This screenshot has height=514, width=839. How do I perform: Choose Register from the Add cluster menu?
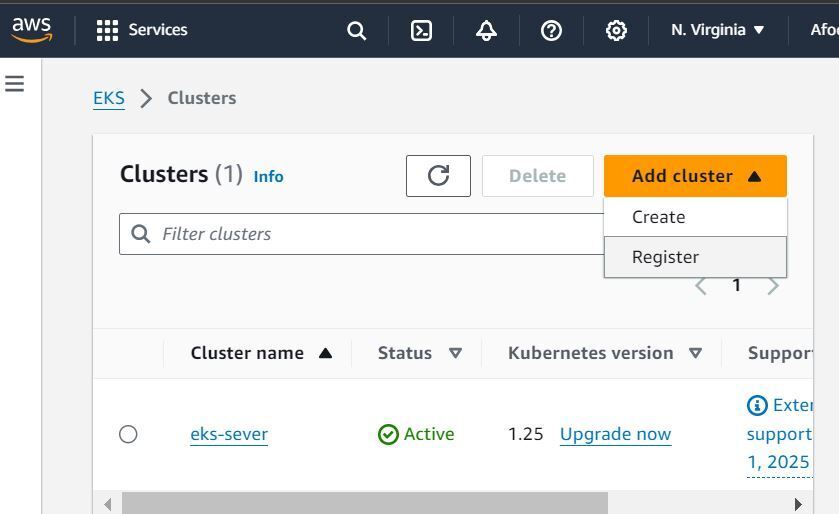tap(665, 257)
